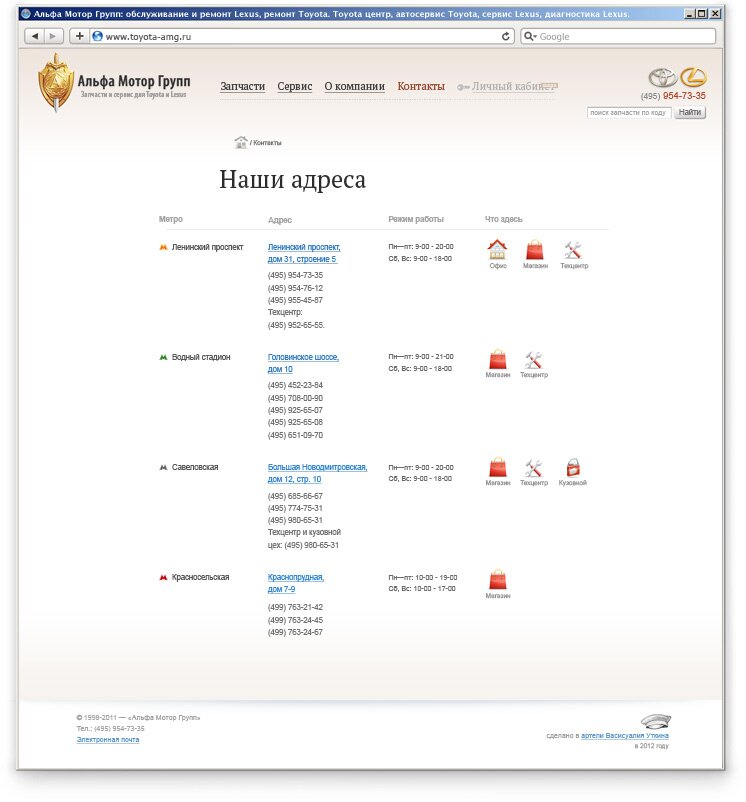Image resolution: width=746 pixels, height=802 pixels.
Task: Open the О компании menu item
Action: tap(354, 86)
